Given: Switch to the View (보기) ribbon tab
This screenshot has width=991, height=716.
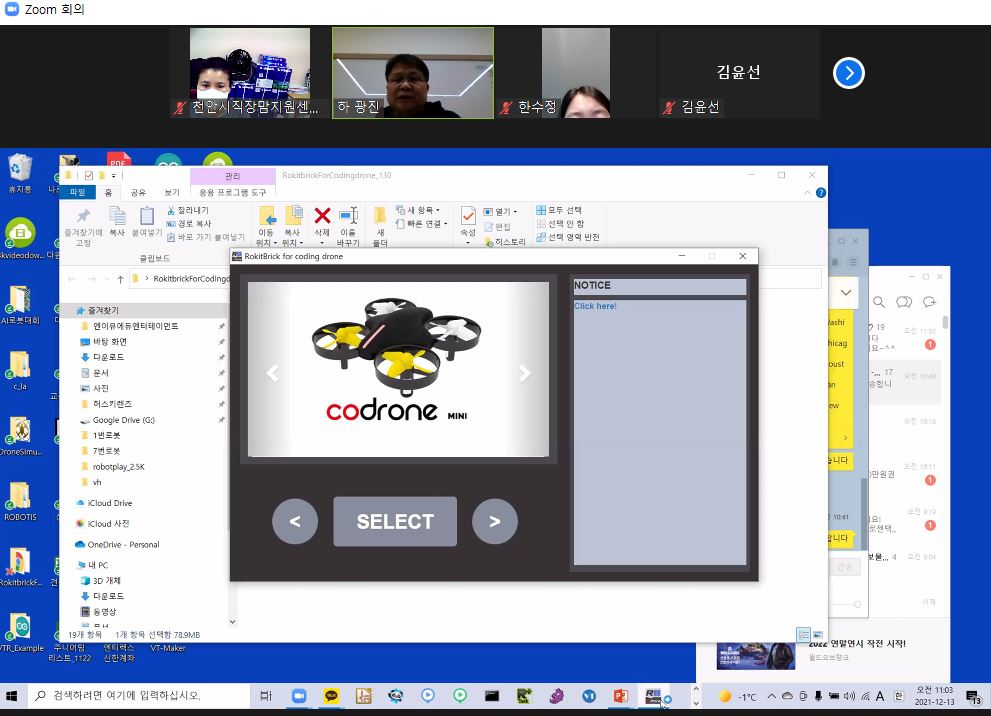Looking at the screenshot, I should (x=172, y=192).
